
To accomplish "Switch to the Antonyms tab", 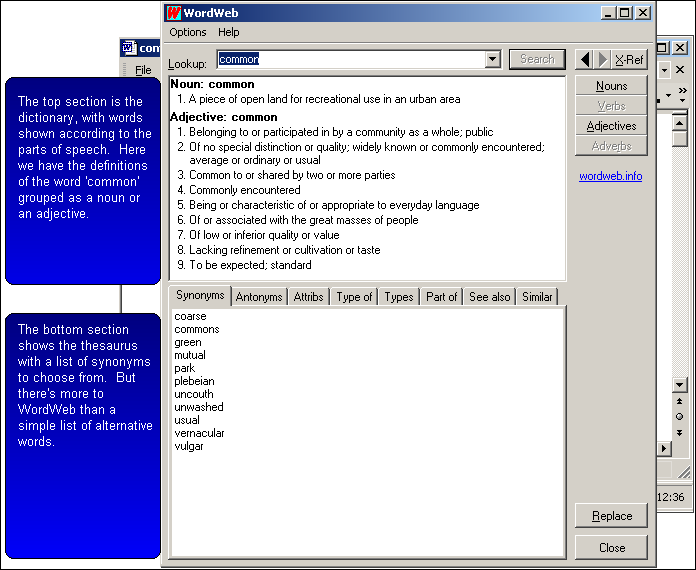I will (x=259, y=297).
